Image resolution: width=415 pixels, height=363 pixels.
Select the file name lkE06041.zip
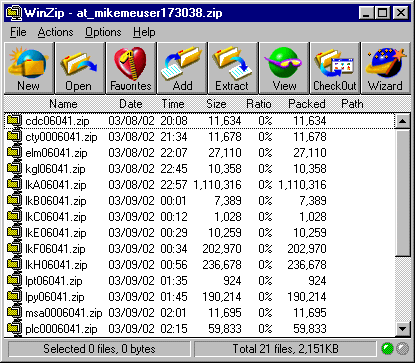click(56, 233)
